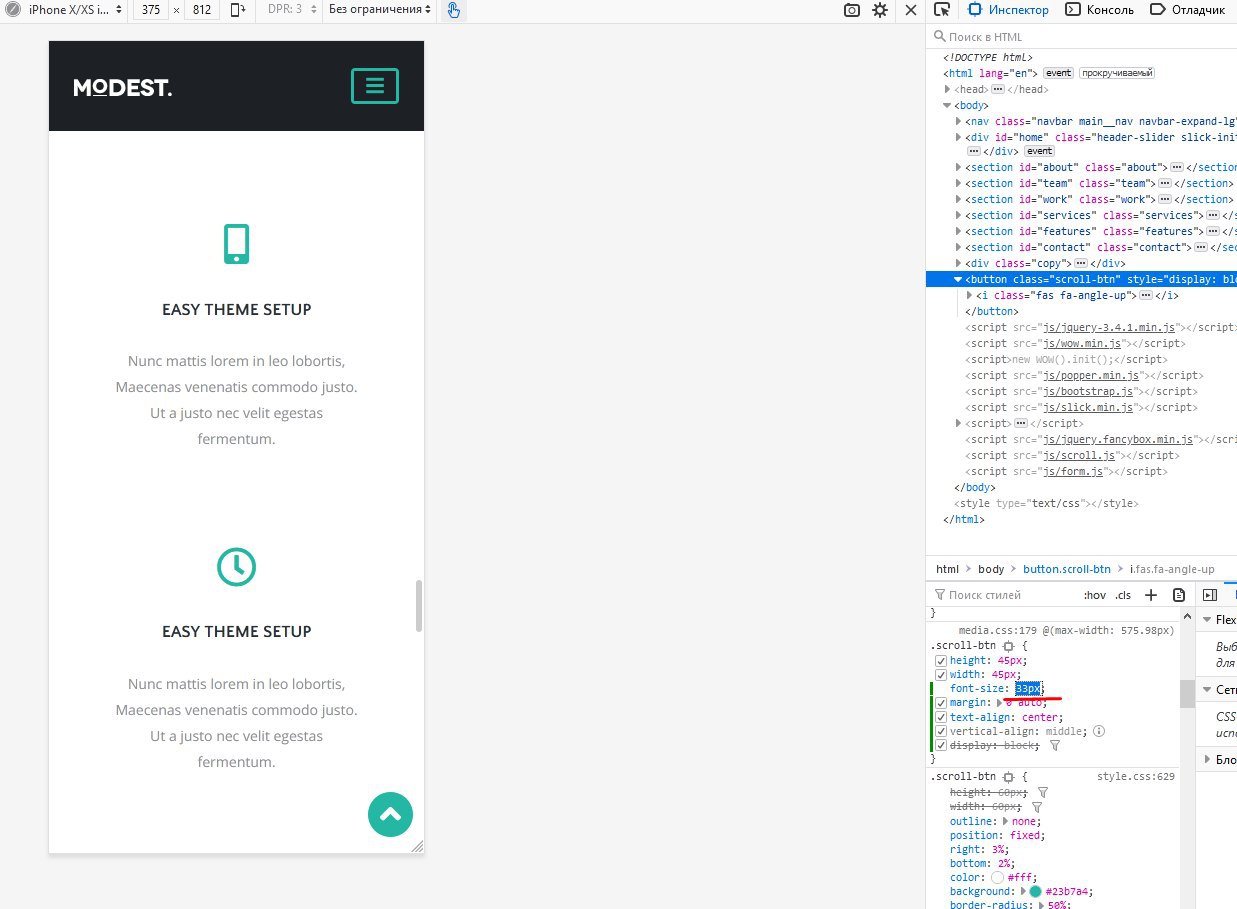Viewport: 1237px width, 909px height.
Task: Switch to the Консоль tab
Action: click(x=1099, y=10)
